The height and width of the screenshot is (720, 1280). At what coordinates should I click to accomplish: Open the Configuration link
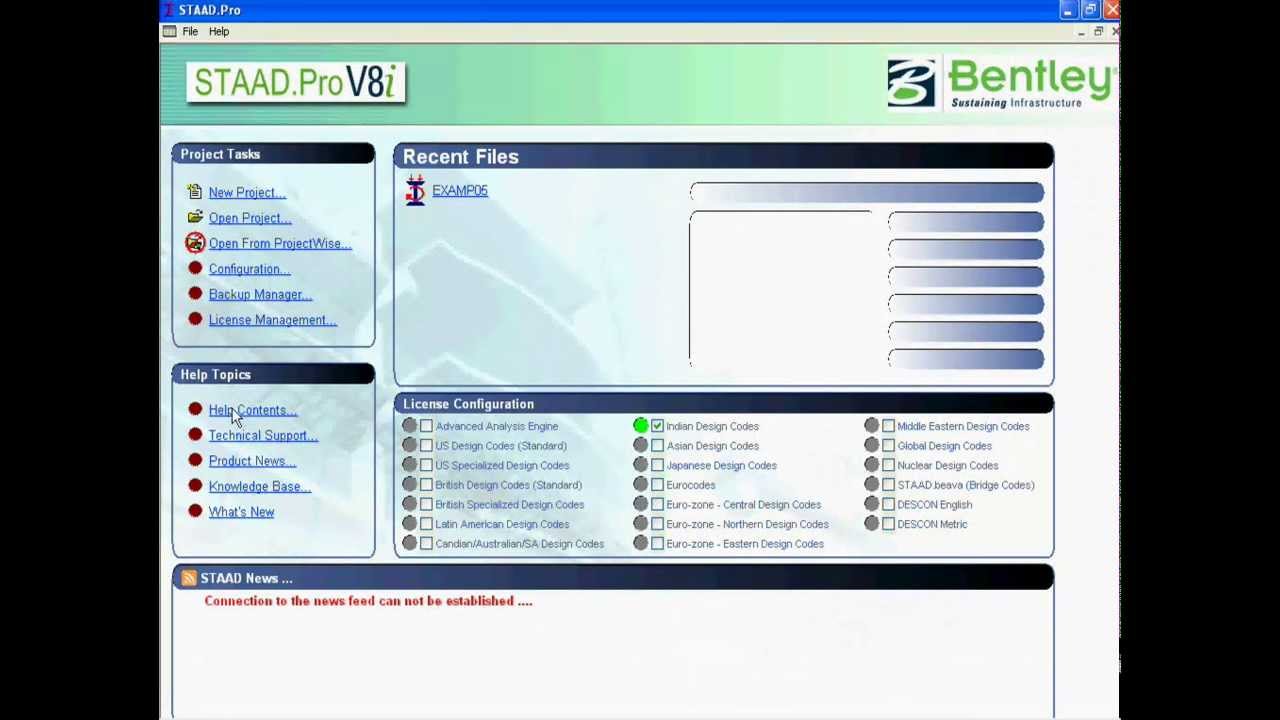tap(249, 269)
